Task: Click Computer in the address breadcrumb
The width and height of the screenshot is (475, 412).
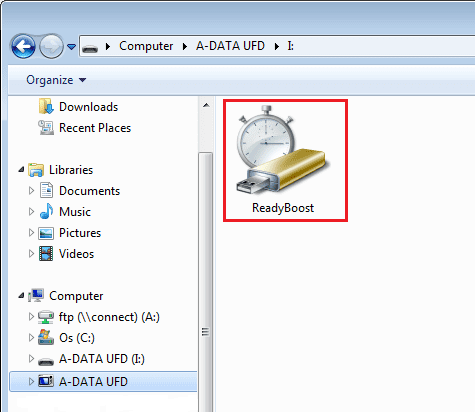Action: (x=146, y=46)
